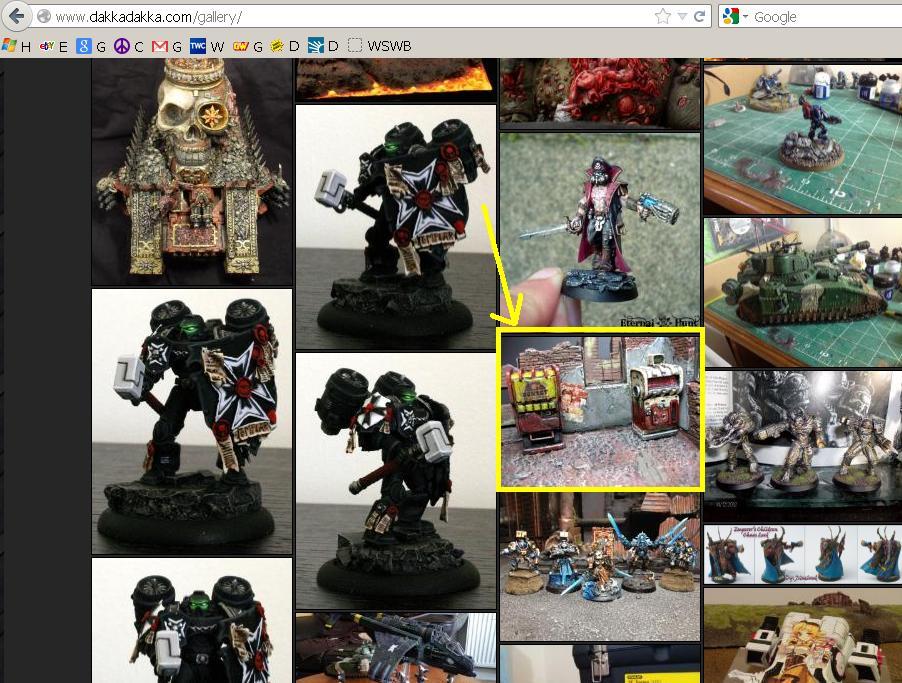
Task: Click the globe site identity icon
Action: pyautogui.click(x=44, y=17)
